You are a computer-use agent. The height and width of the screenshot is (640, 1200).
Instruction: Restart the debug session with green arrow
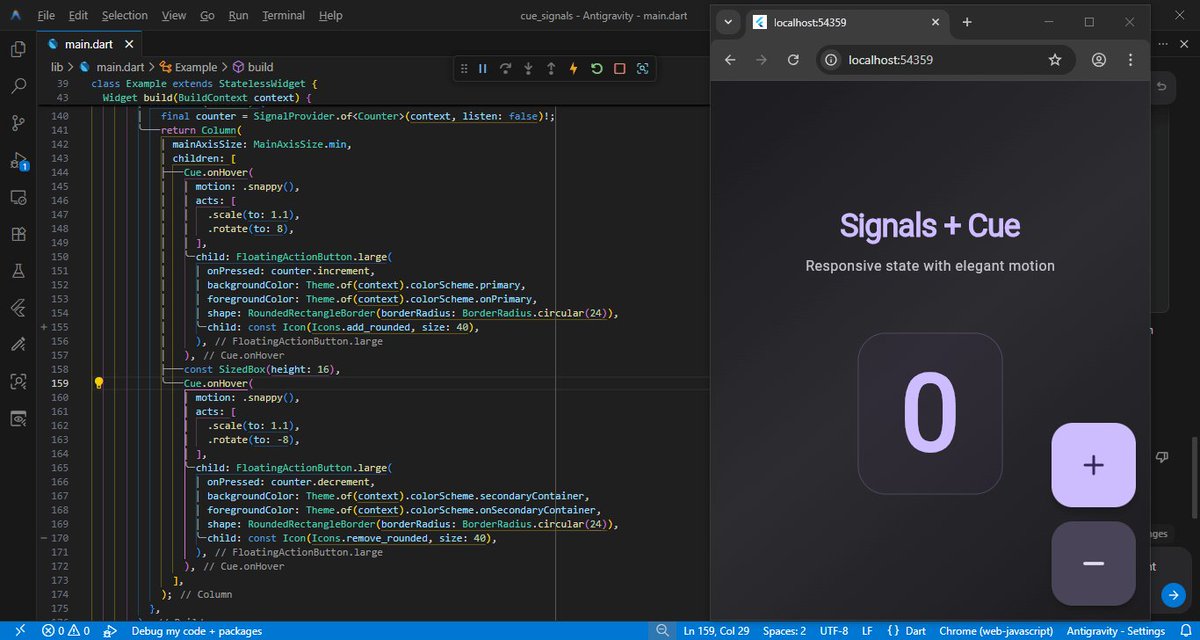point(597,69)
